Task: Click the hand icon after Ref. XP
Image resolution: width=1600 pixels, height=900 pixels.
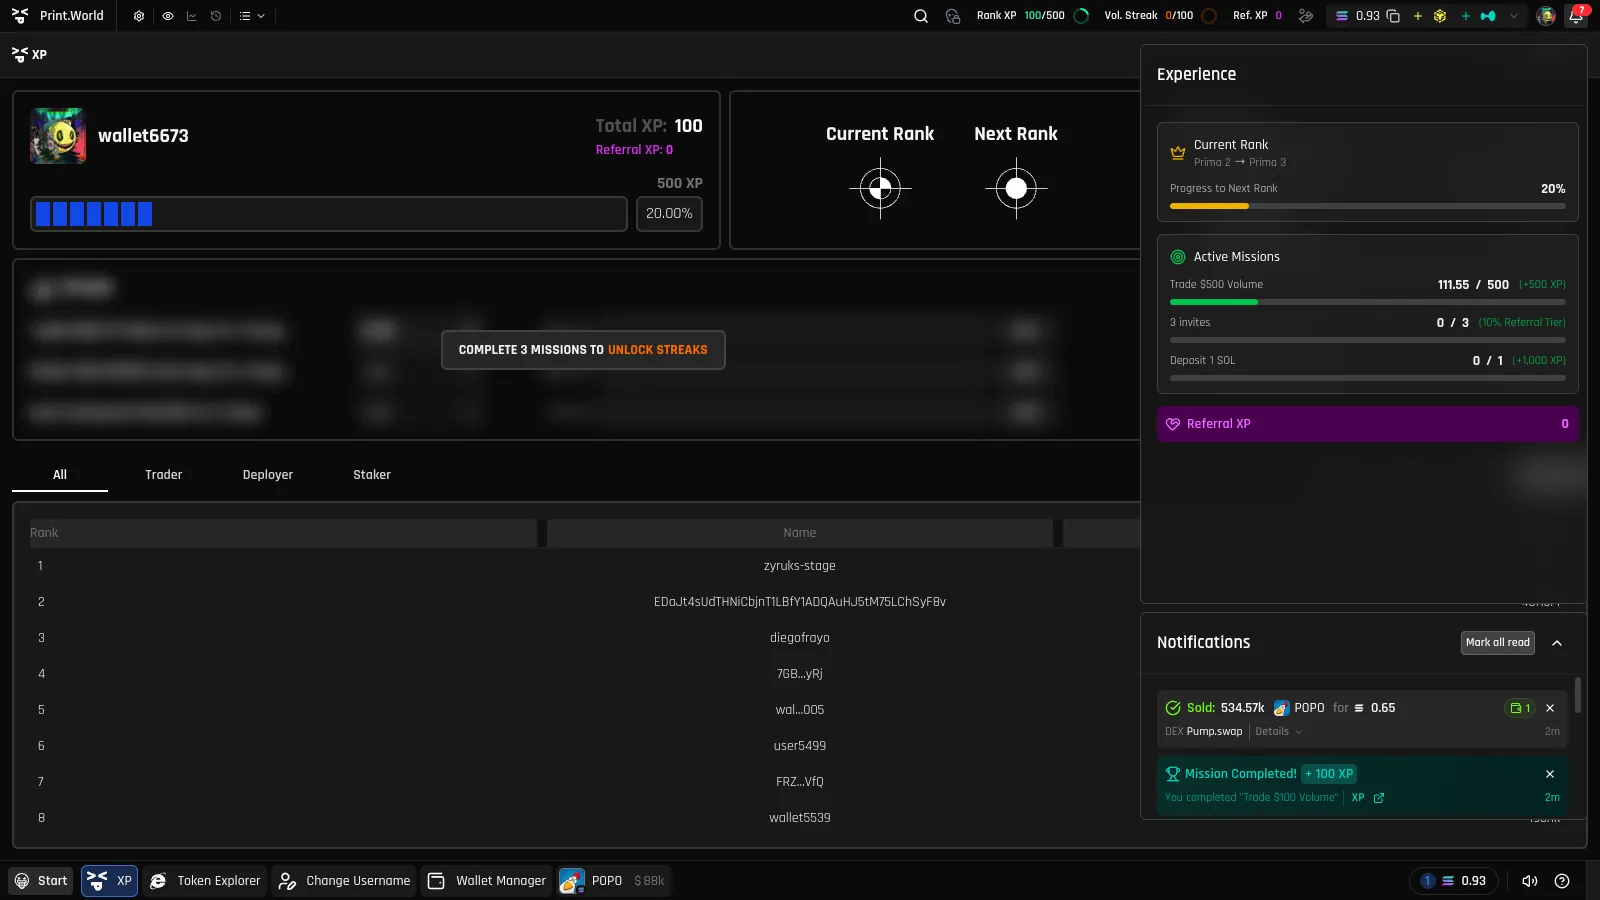Action: pyautogui.click(x=1306, y=16)
